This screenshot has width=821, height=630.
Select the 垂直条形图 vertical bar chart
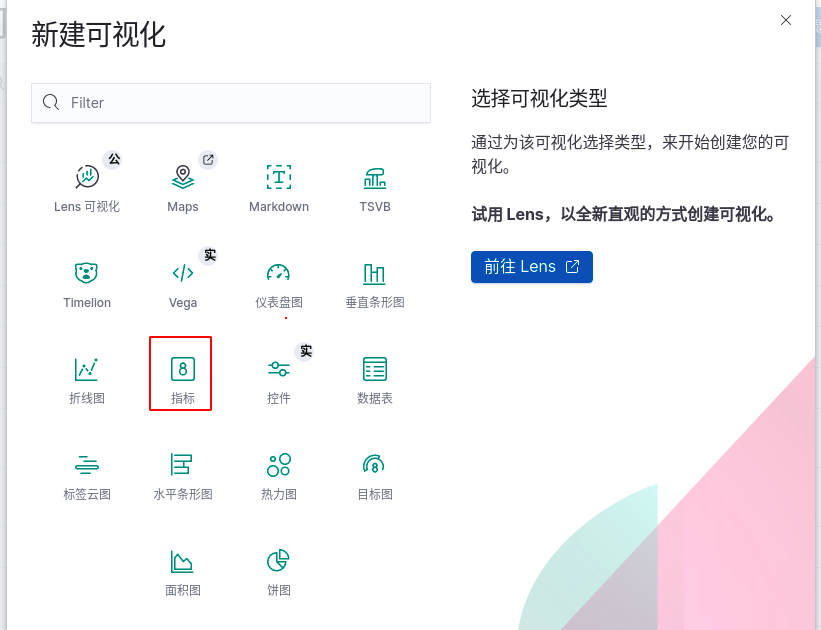(x=374, y=281)
